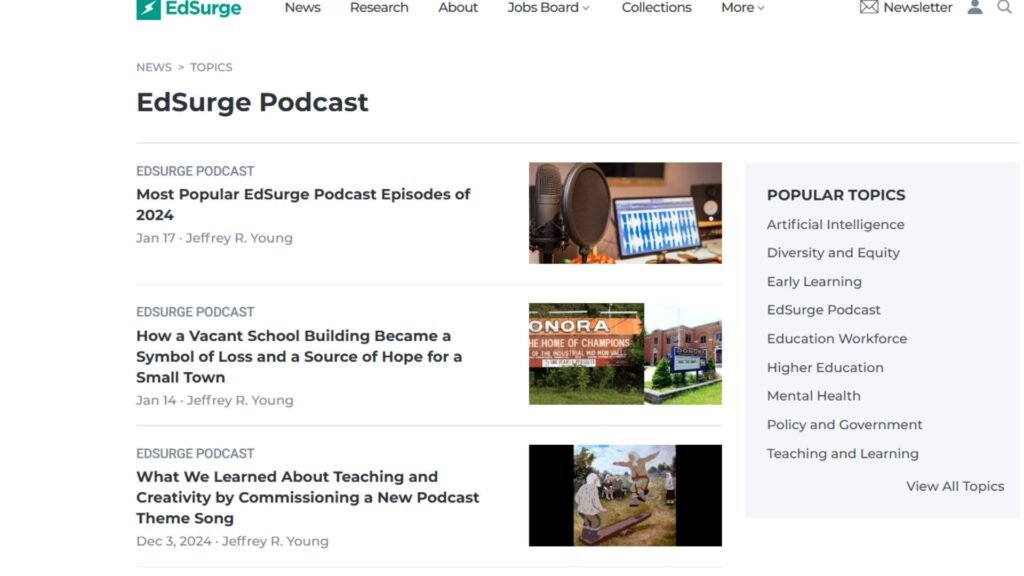The height and width of the screenshot is (576, 1024).
Task: Click the Newsletter envelope icon
Action: [869, 8]
